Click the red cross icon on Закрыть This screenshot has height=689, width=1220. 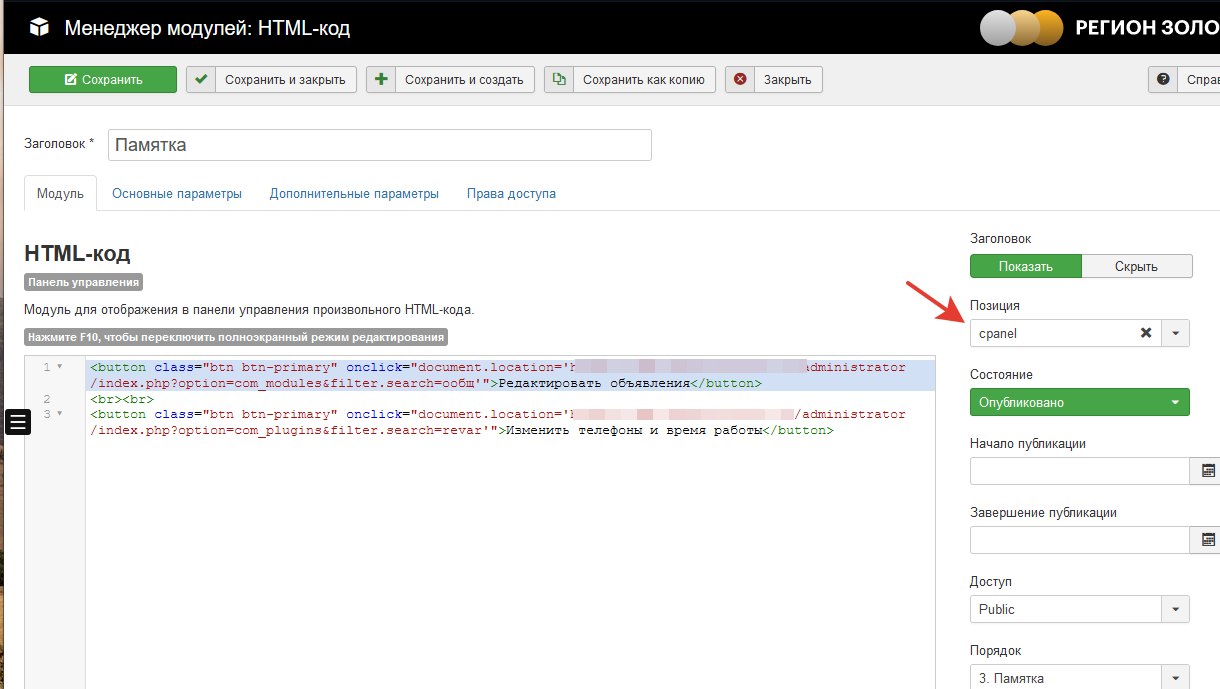pos(740,80)
